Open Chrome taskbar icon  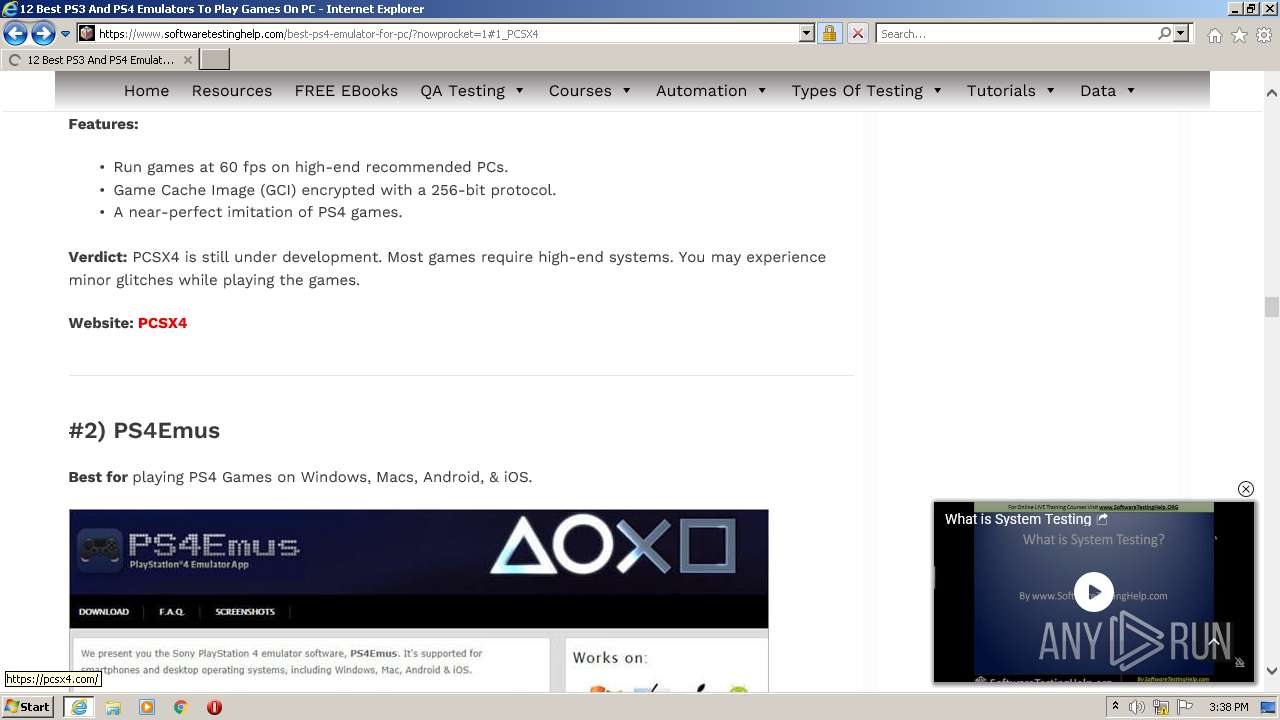180,707
